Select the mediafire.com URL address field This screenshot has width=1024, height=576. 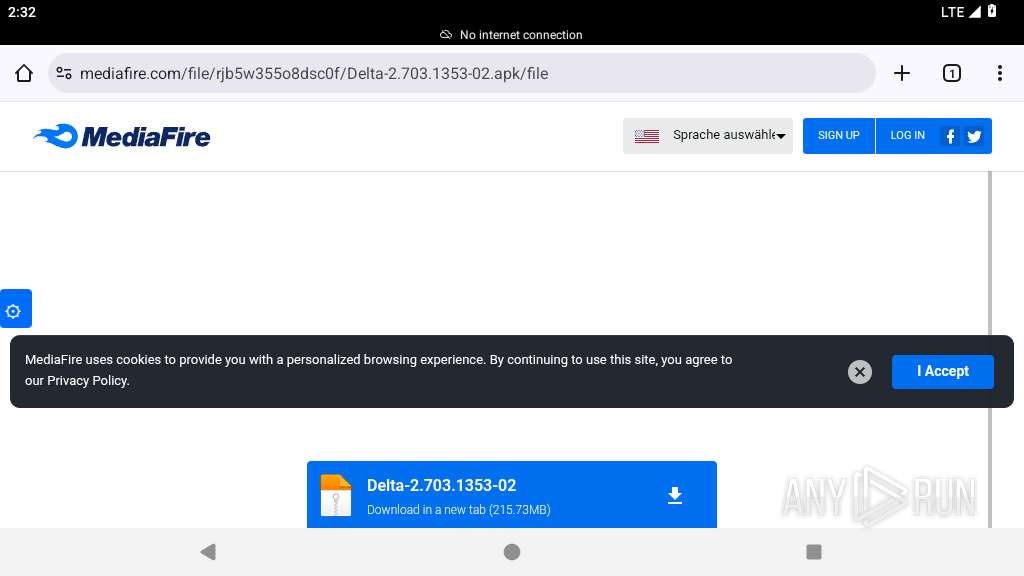point(462,73)
